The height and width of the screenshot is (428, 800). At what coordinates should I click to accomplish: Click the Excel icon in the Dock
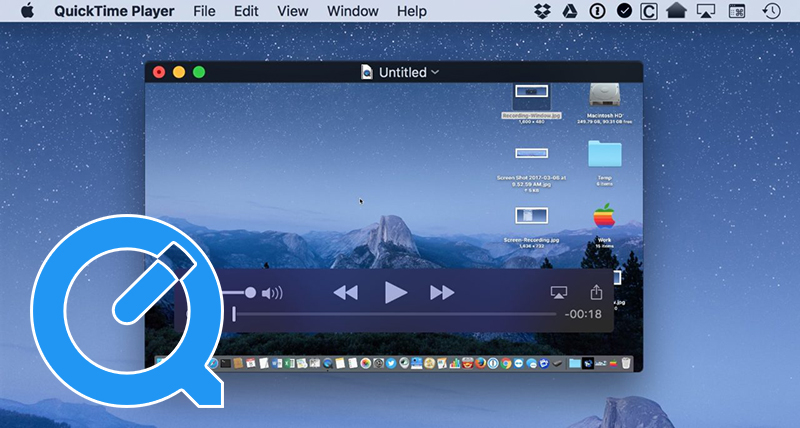[289, 363]
